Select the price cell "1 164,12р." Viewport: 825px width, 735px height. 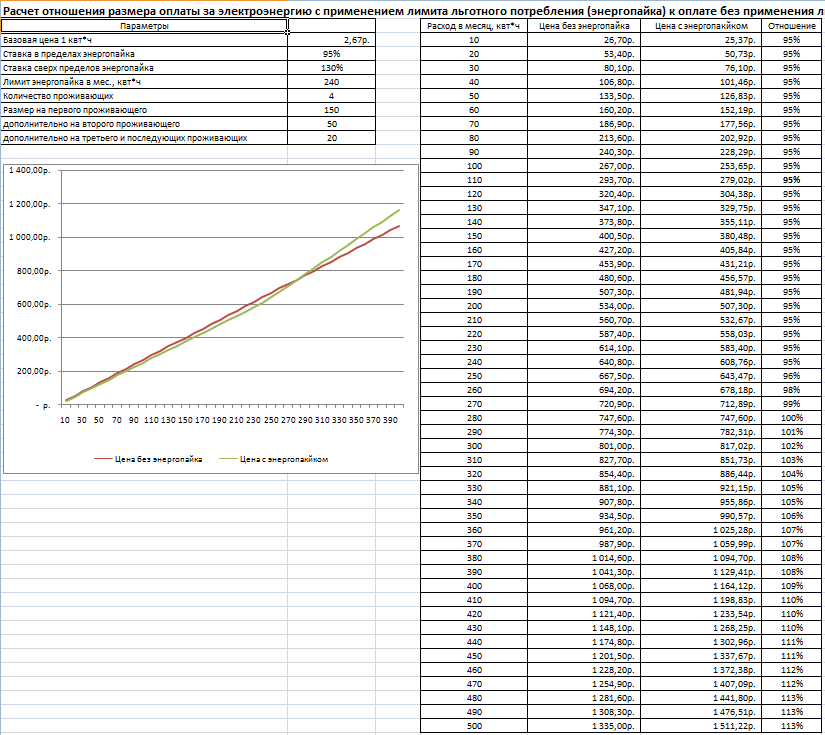(701, 586)
